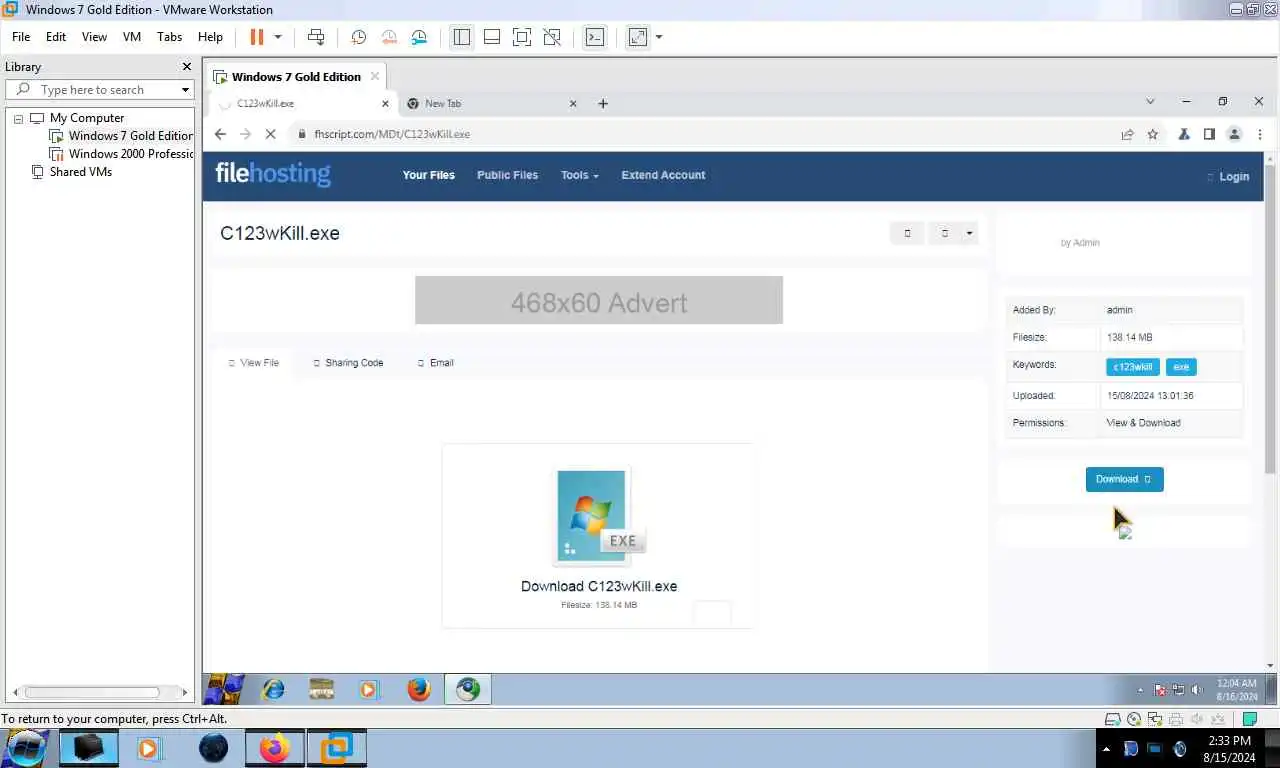
Task: Open the browser profile avatar icon
Action: tap(1235, 134)
